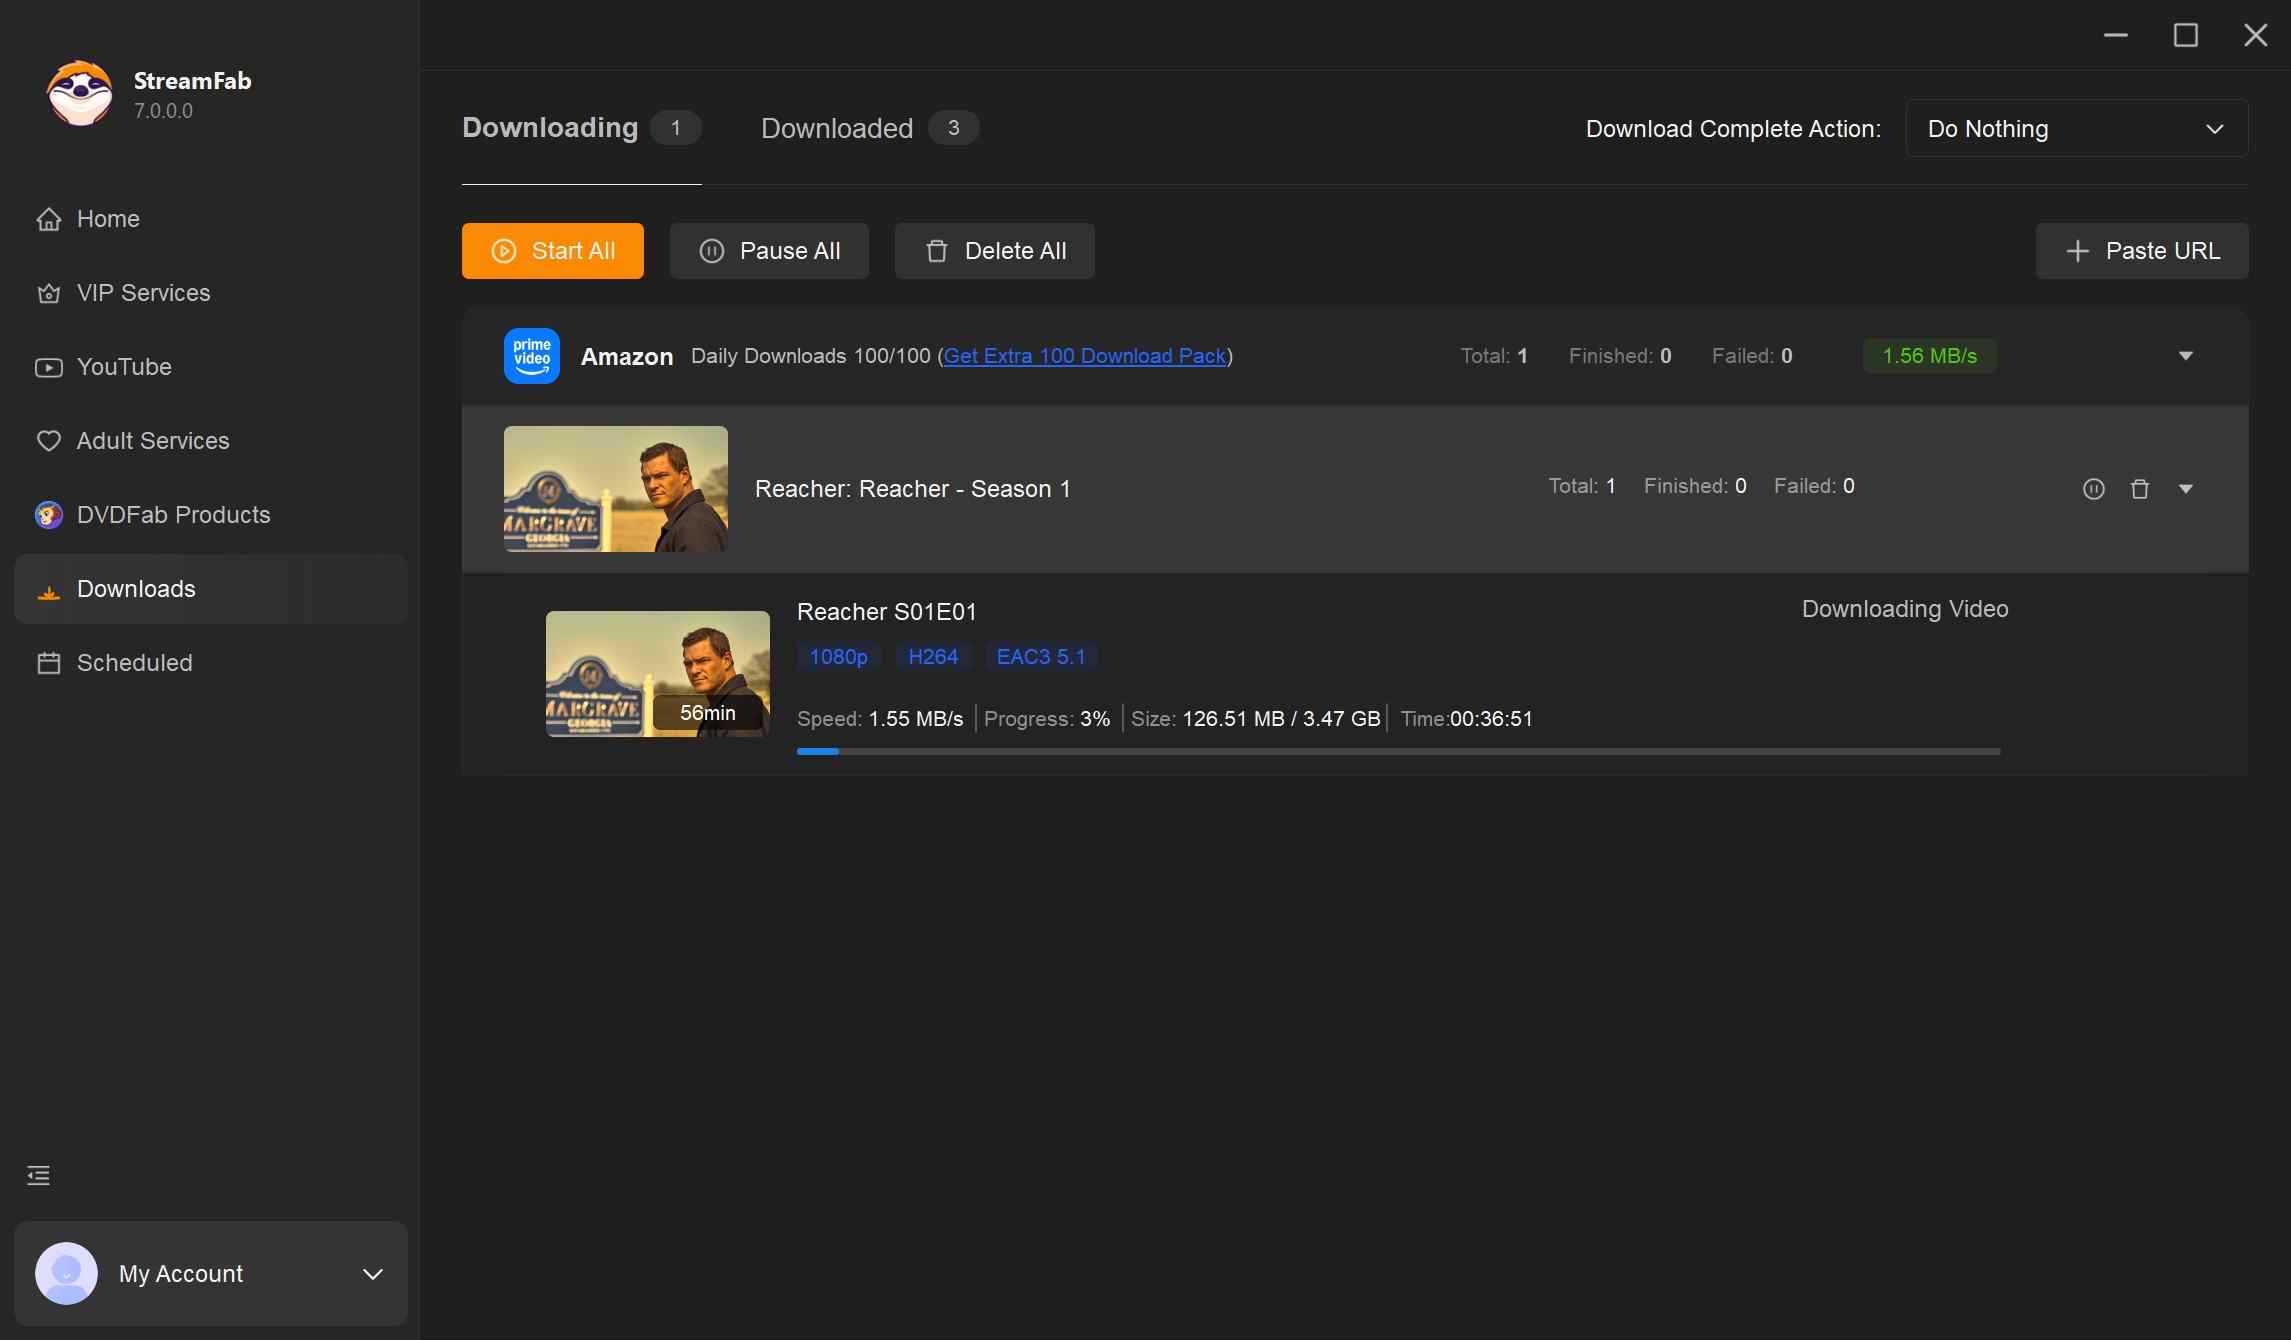Expand details for Reacher: Reacher - Season 1
The width and height of the screenshot is (2291, 1340).
pyautogui.click(x=2186, y=489)
